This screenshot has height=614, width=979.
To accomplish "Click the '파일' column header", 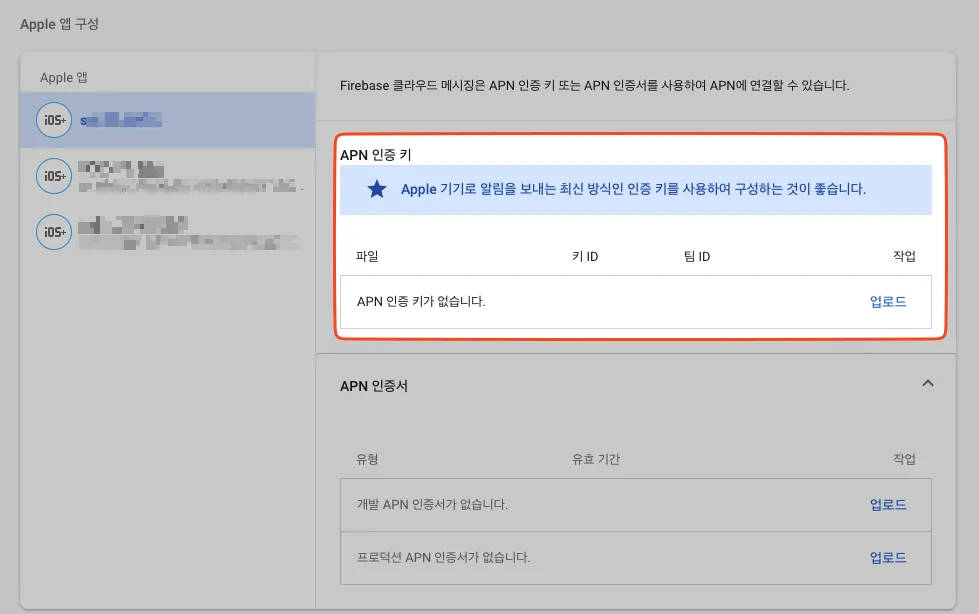I will [367, 256].
